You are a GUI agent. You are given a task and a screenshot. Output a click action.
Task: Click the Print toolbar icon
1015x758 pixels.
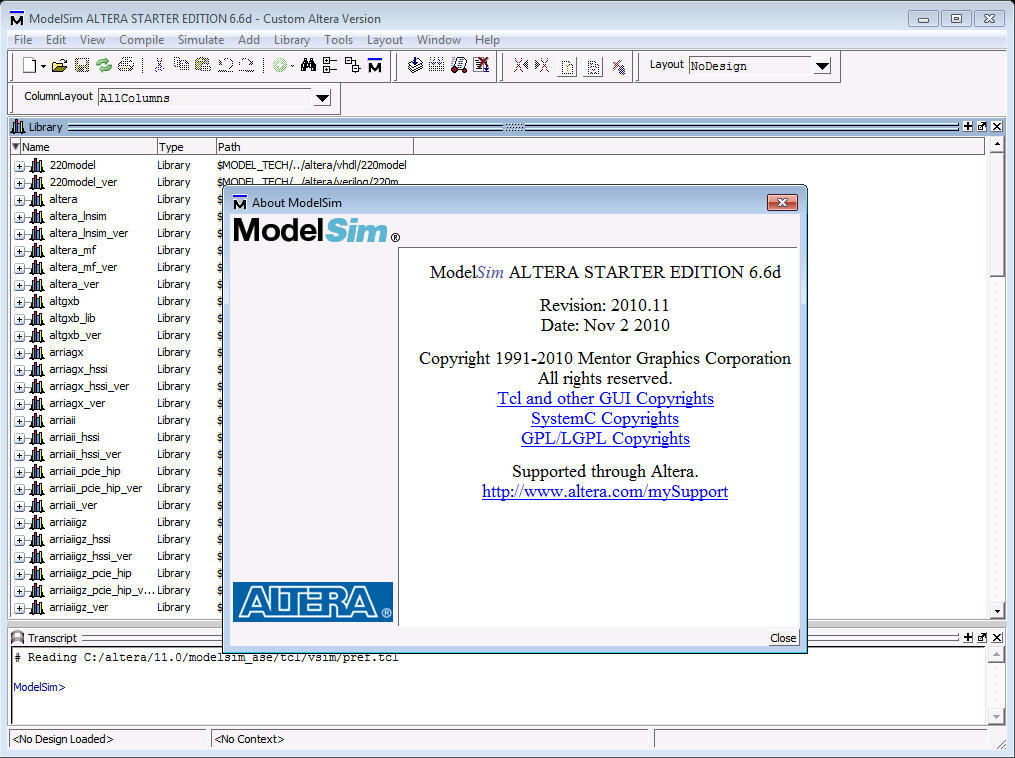(125, 66)
